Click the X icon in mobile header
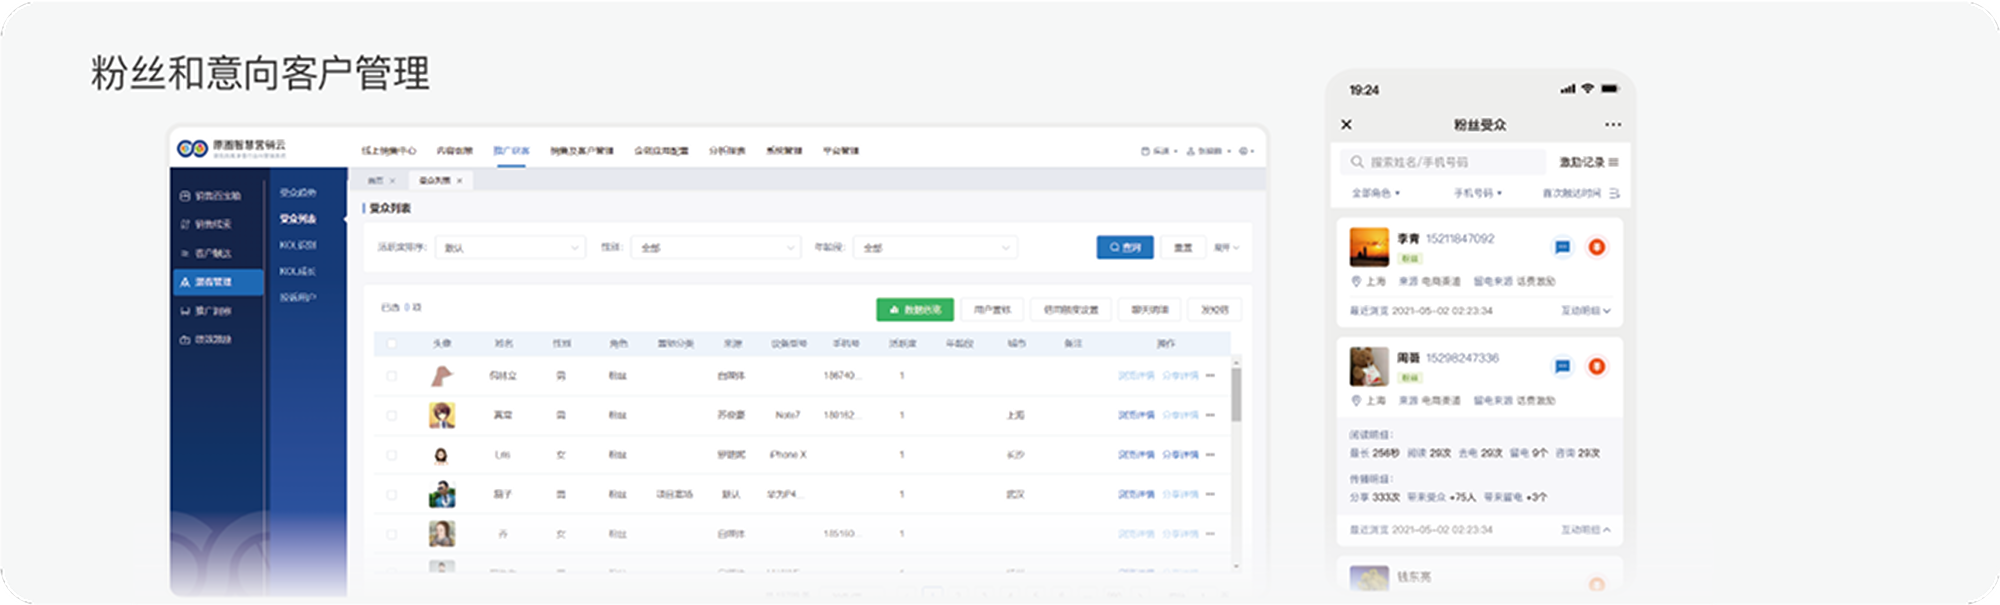This screenshot has height=605, width=2000. coord(1346,125)
